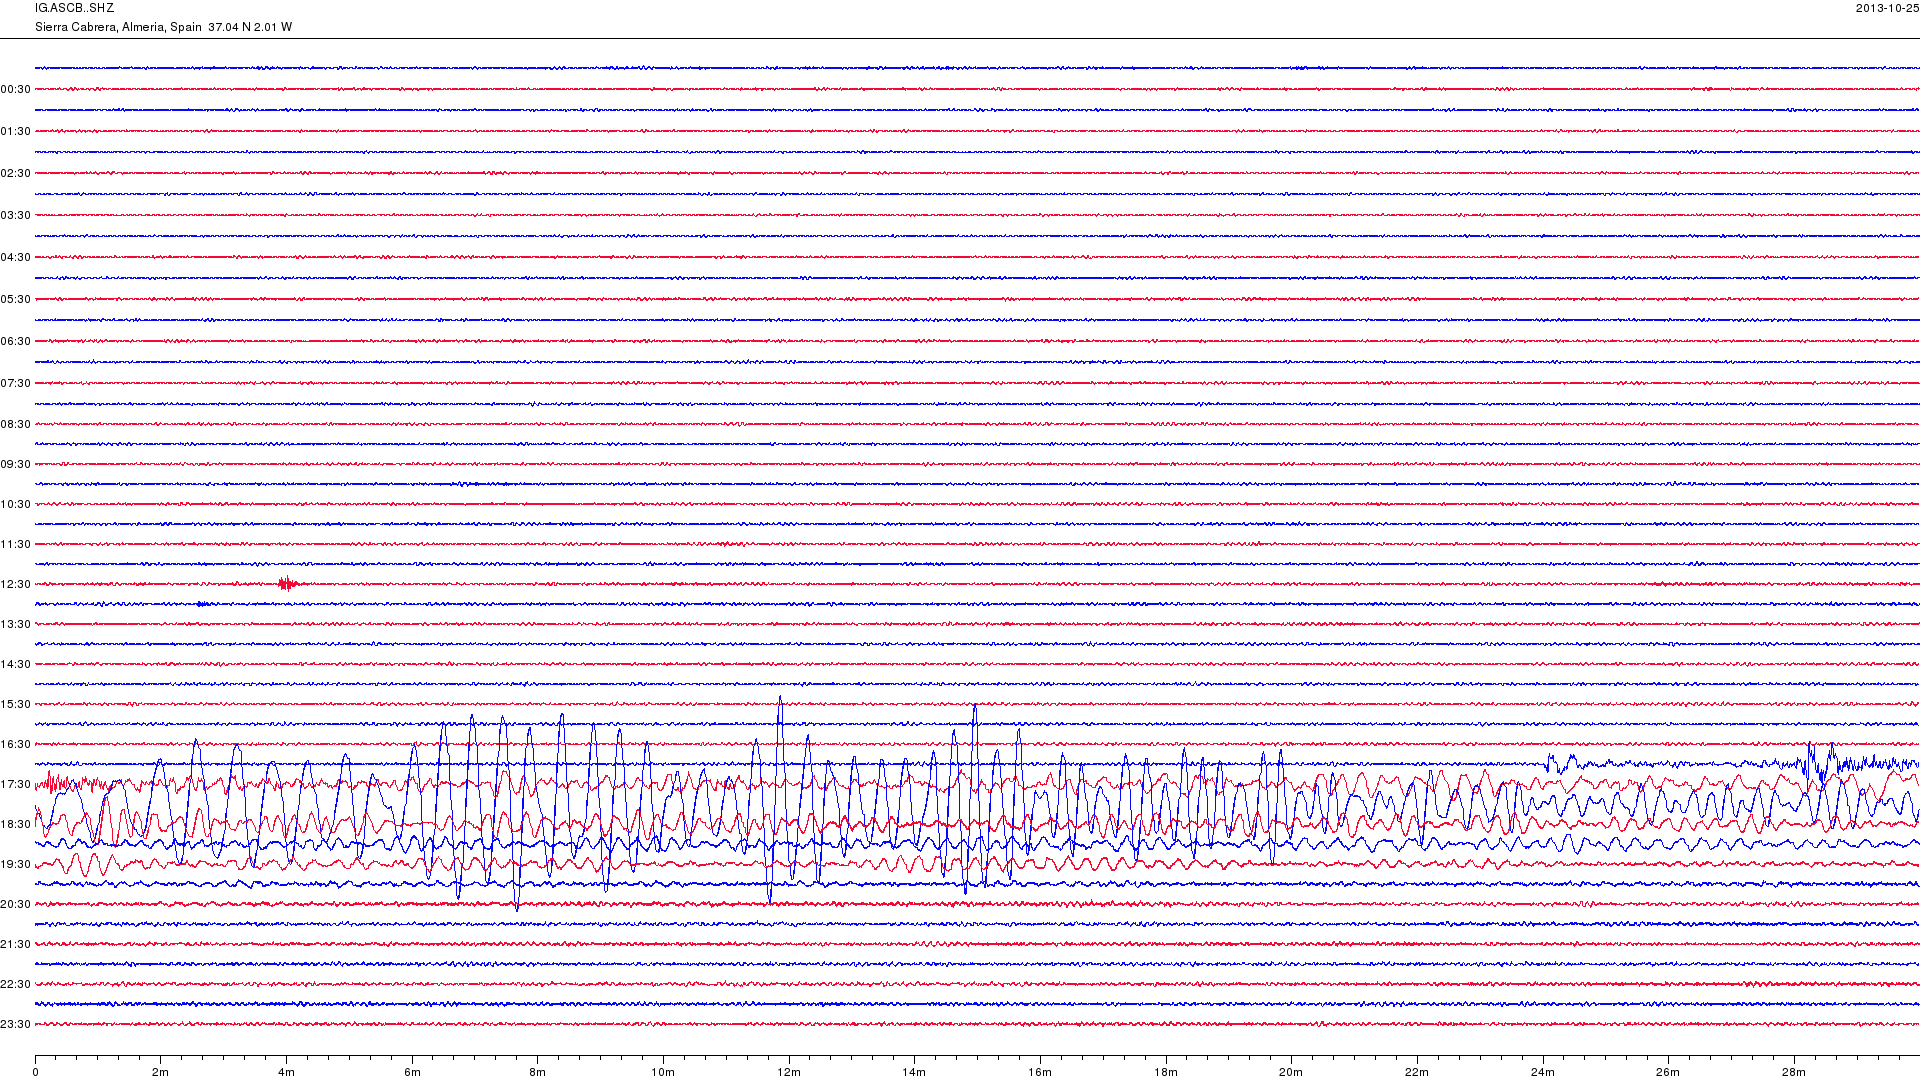Image resolution: width=1920 pixels, height=1080 pixels.
Task: Select the 19:30 time label
Action: (x=16, y=865)
